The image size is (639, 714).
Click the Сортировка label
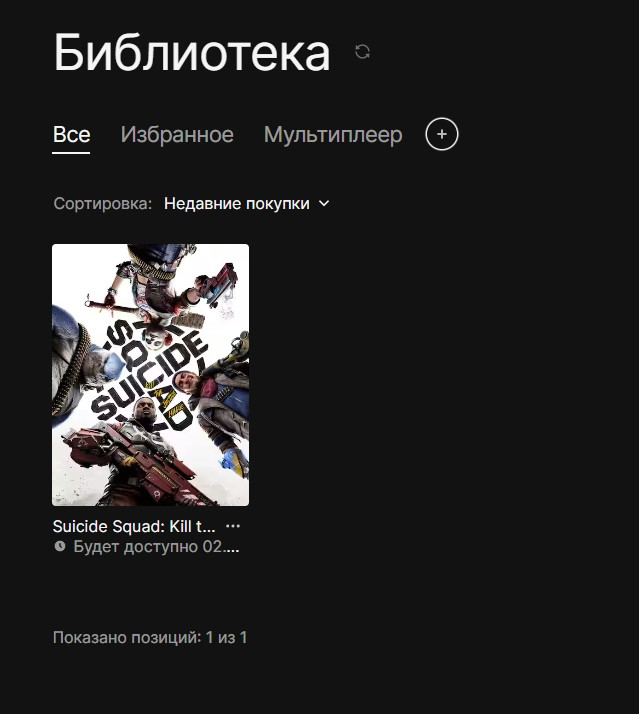pos(102,204)
